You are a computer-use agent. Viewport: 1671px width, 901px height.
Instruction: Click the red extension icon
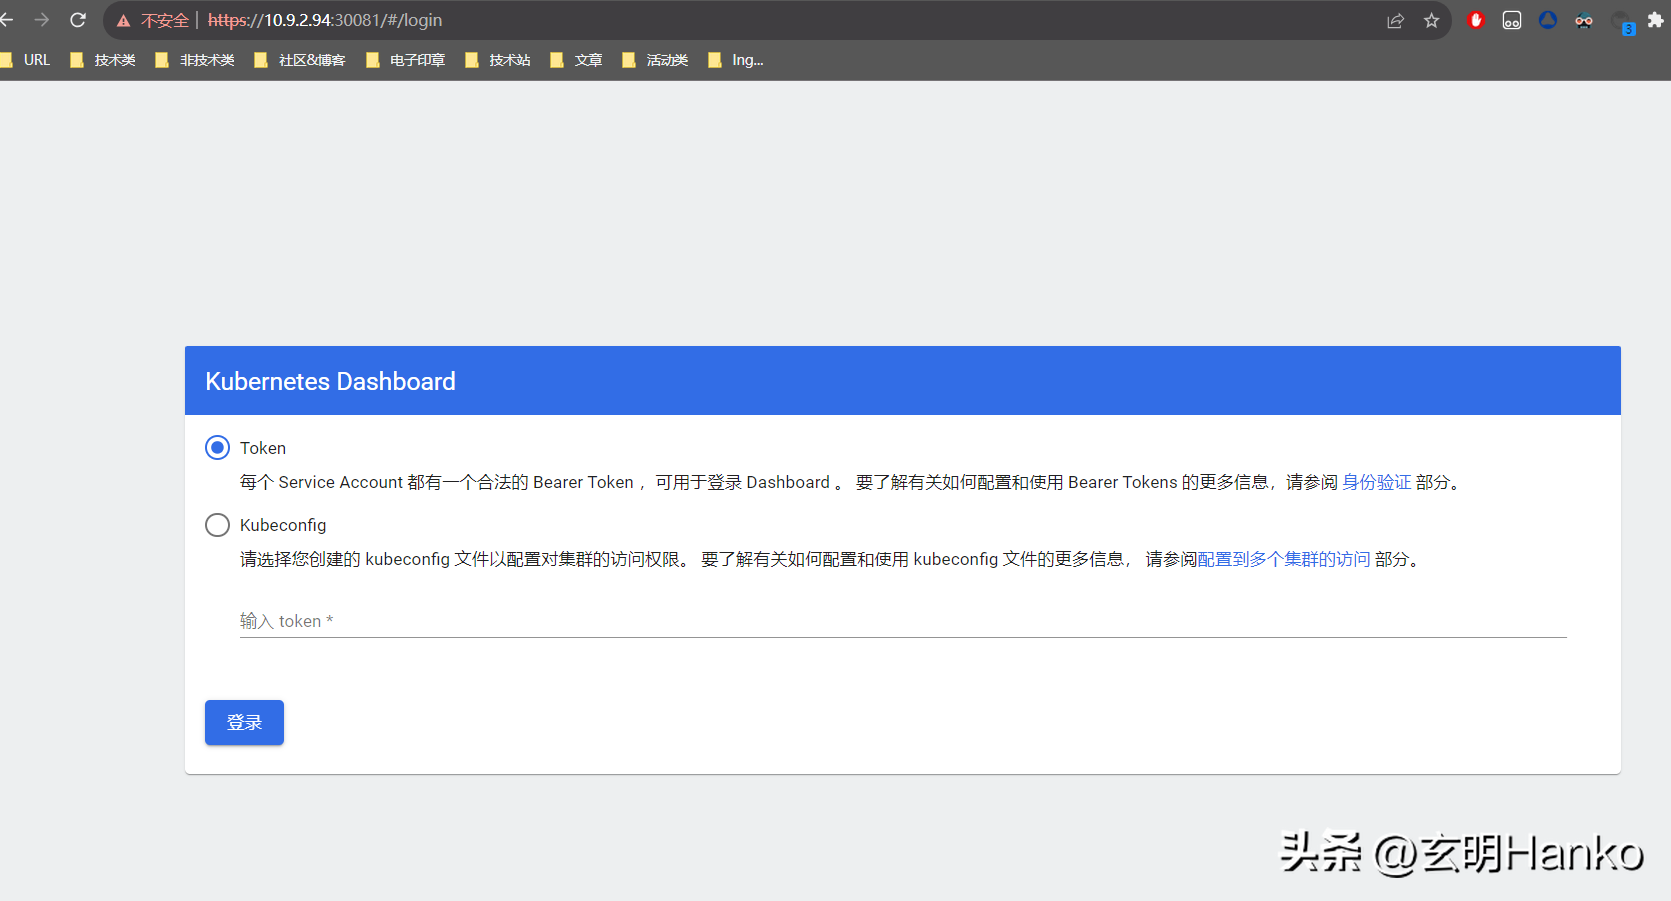coord(1476,20)
